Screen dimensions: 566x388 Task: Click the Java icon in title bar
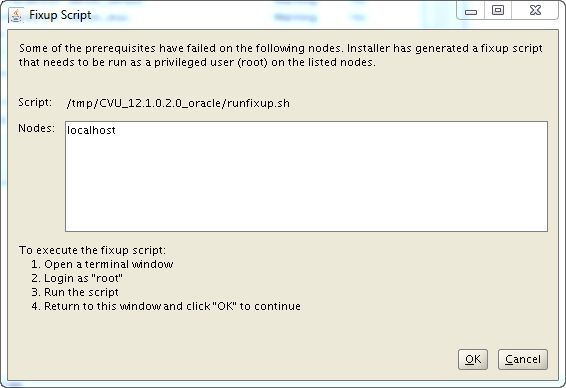pos(16,16)
